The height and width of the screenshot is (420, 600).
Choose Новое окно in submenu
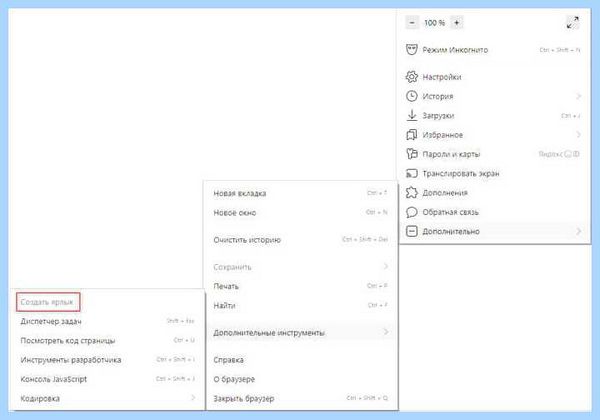tap(301, 213)
